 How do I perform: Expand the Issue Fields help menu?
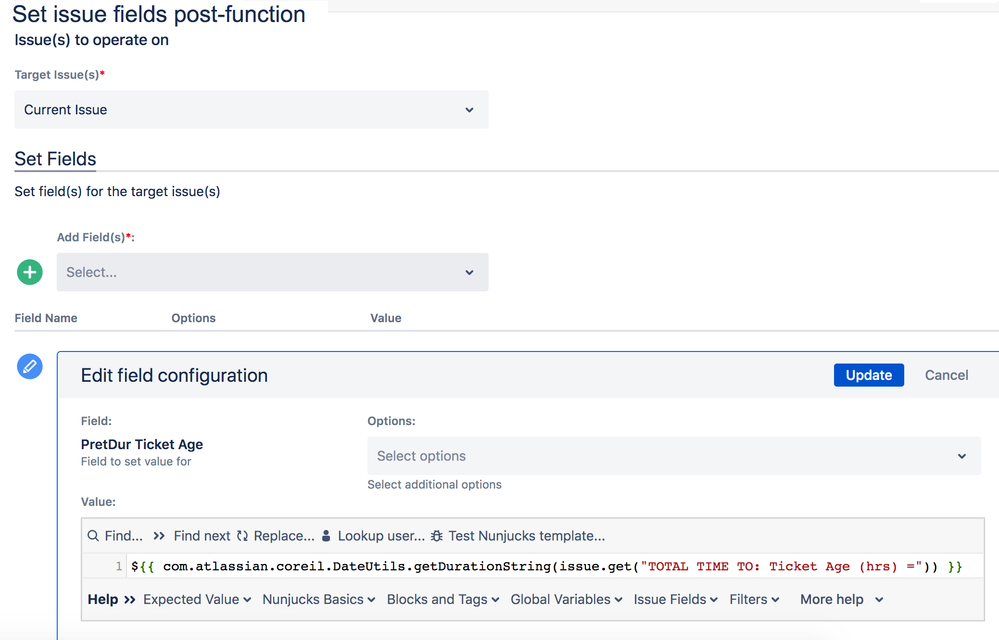point(675,599)
